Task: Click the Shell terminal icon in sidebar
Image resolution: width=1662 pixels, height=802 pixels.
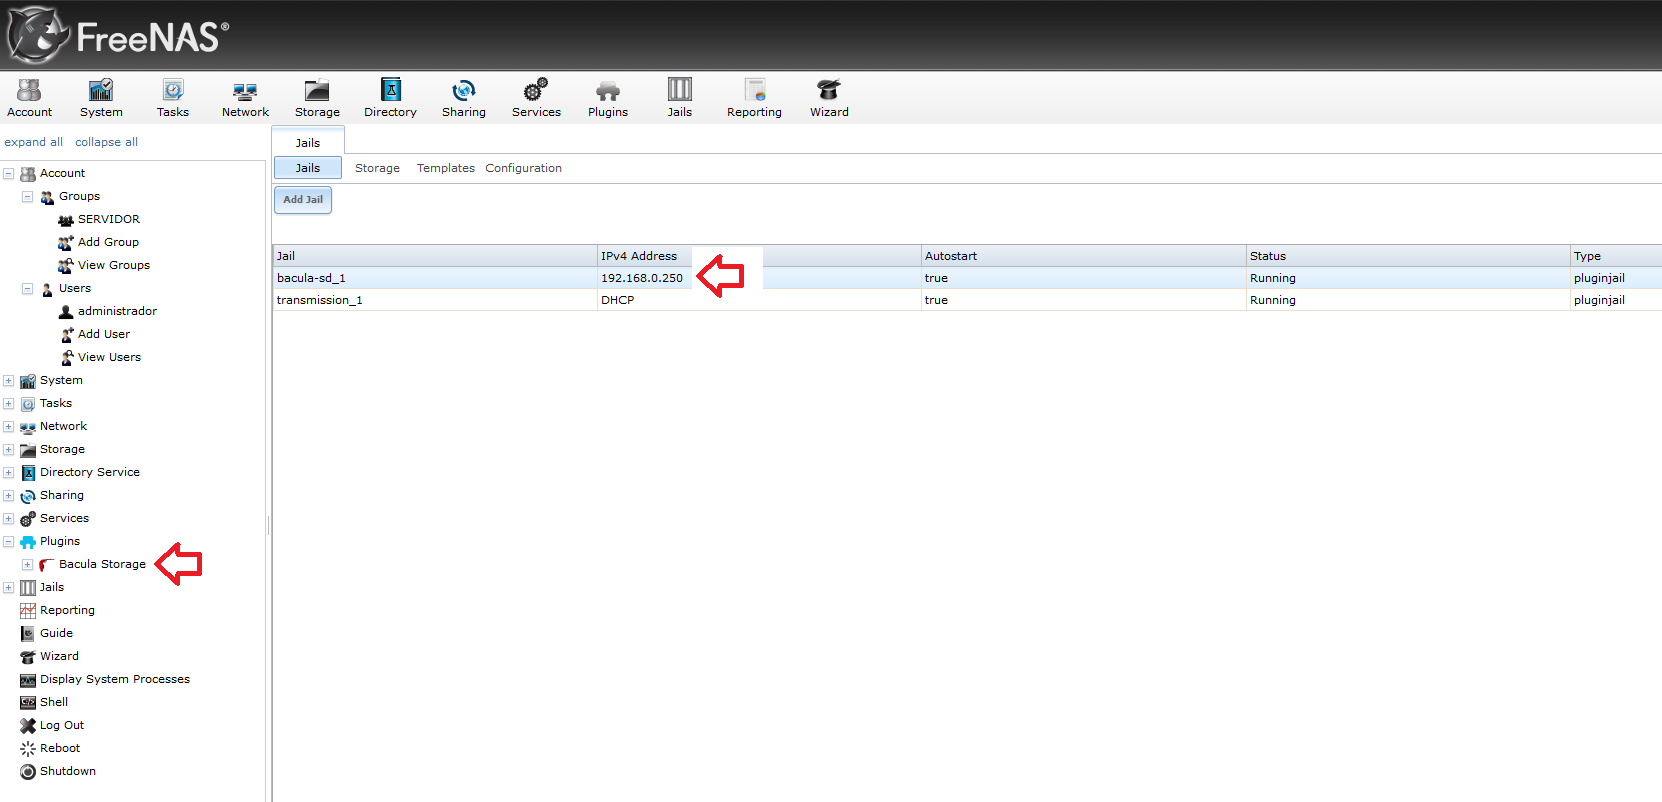Action: 28,703
